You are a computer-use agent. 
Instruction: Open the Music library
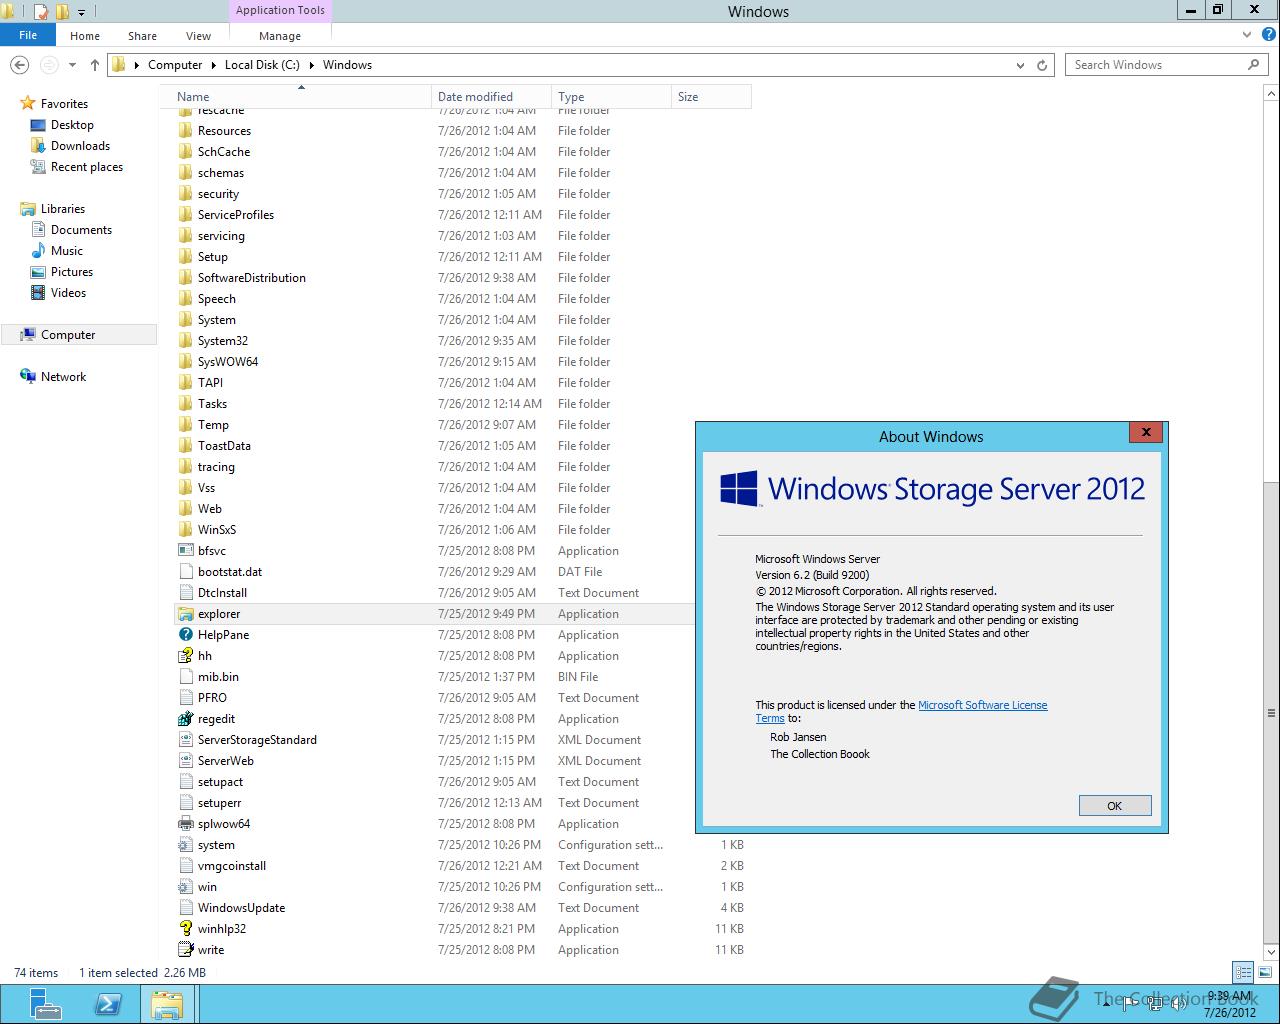point(67,251)
